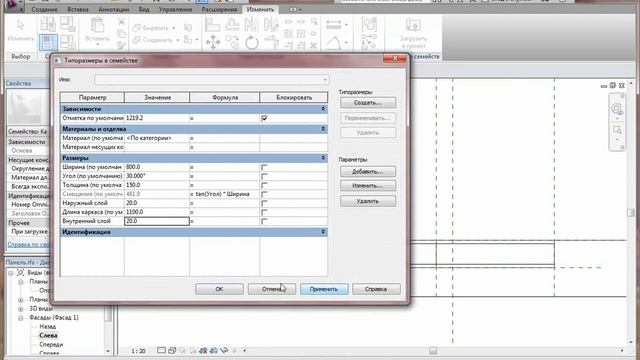The height and width of the screenshot is (360, 640).
Task: Select the Copy element tool
Action: tap(232, 42)
